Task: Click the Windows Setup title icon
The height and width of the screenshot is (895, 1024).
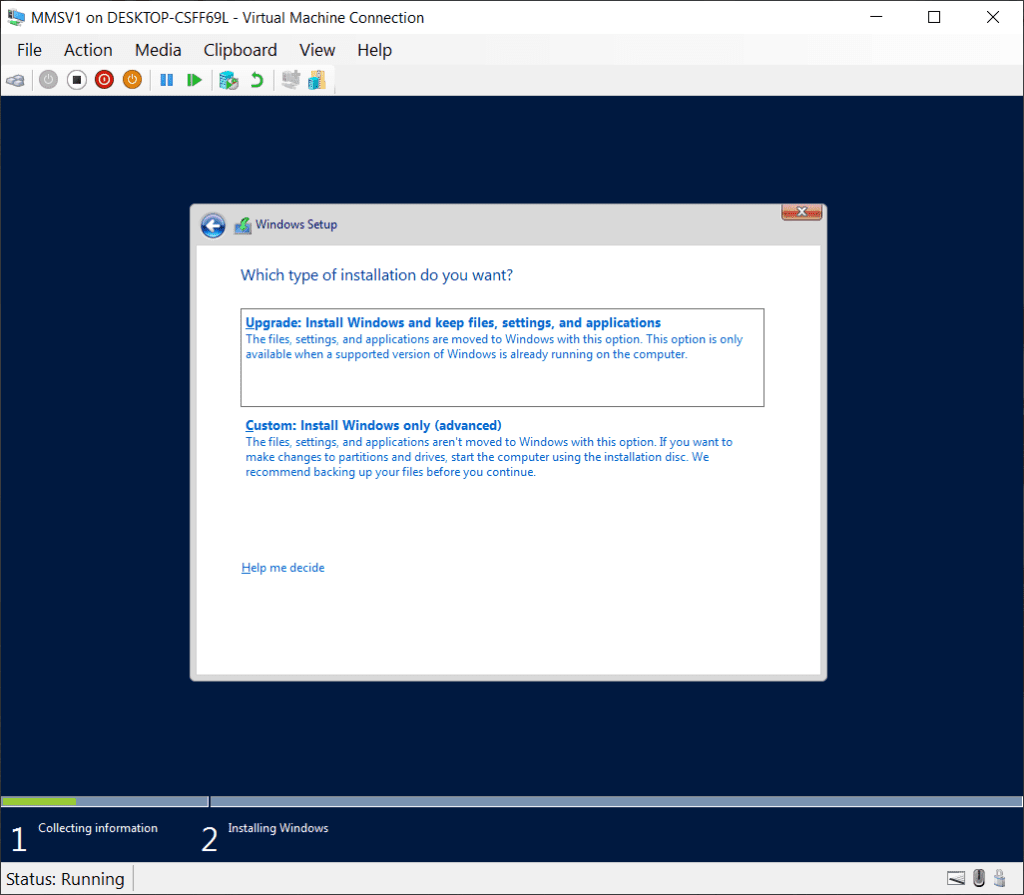Action: [x=243, y=225]
